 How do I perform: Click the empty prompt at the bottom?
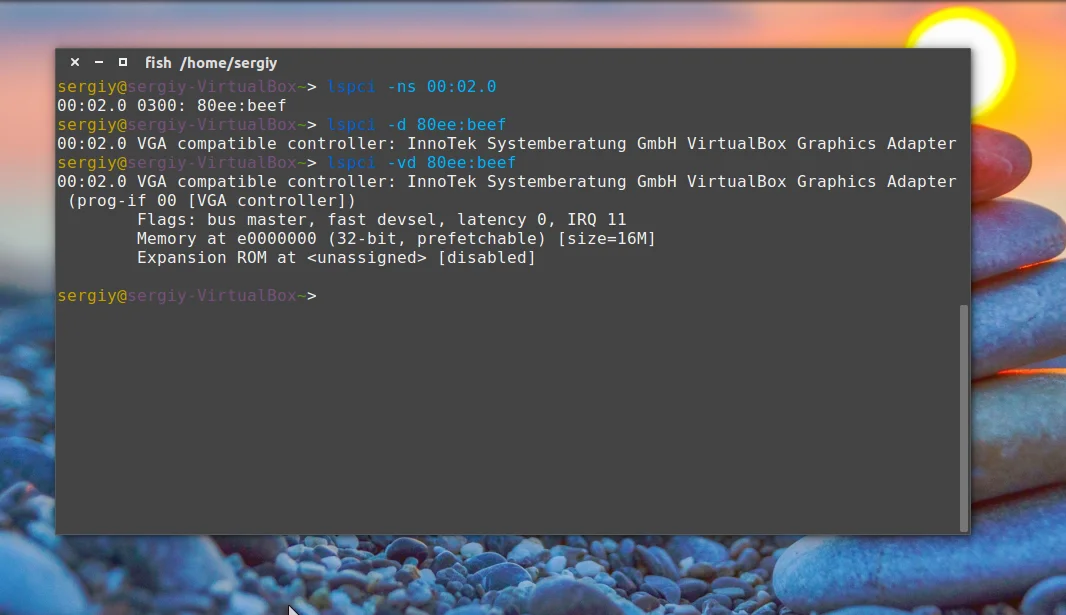pos(187,296)
